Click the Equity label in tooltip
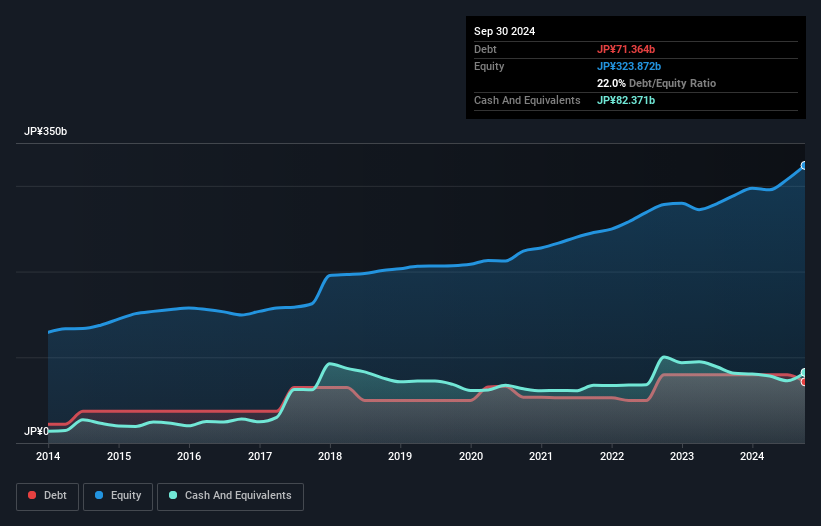This screenshot has width=821, height=526. click(489, 66)
